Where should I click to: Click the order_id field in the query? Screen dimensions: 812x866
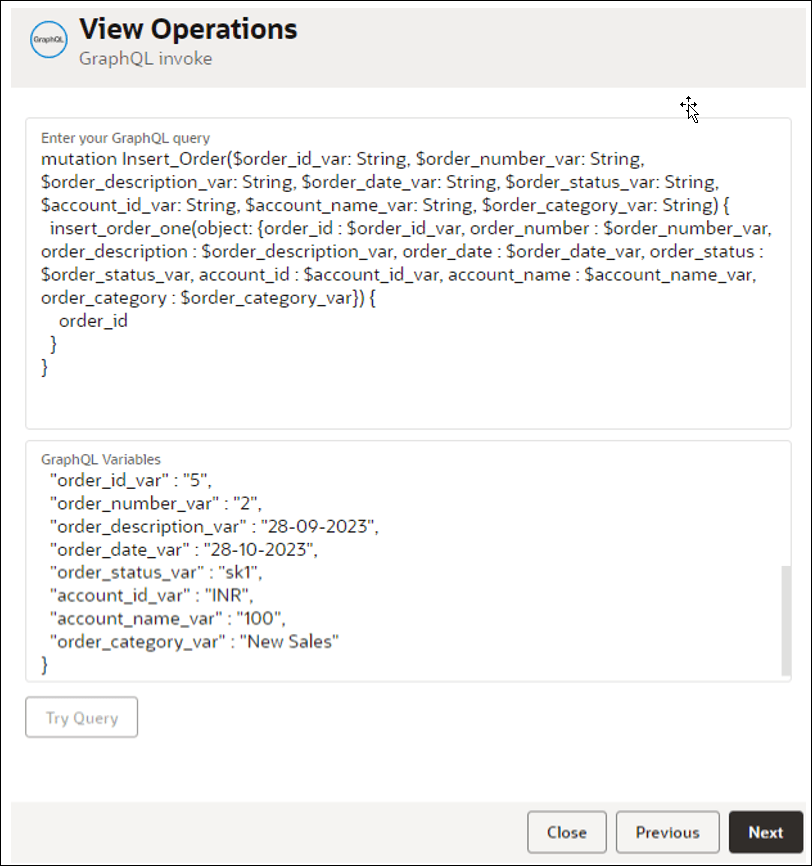click(x=93, y=320)
